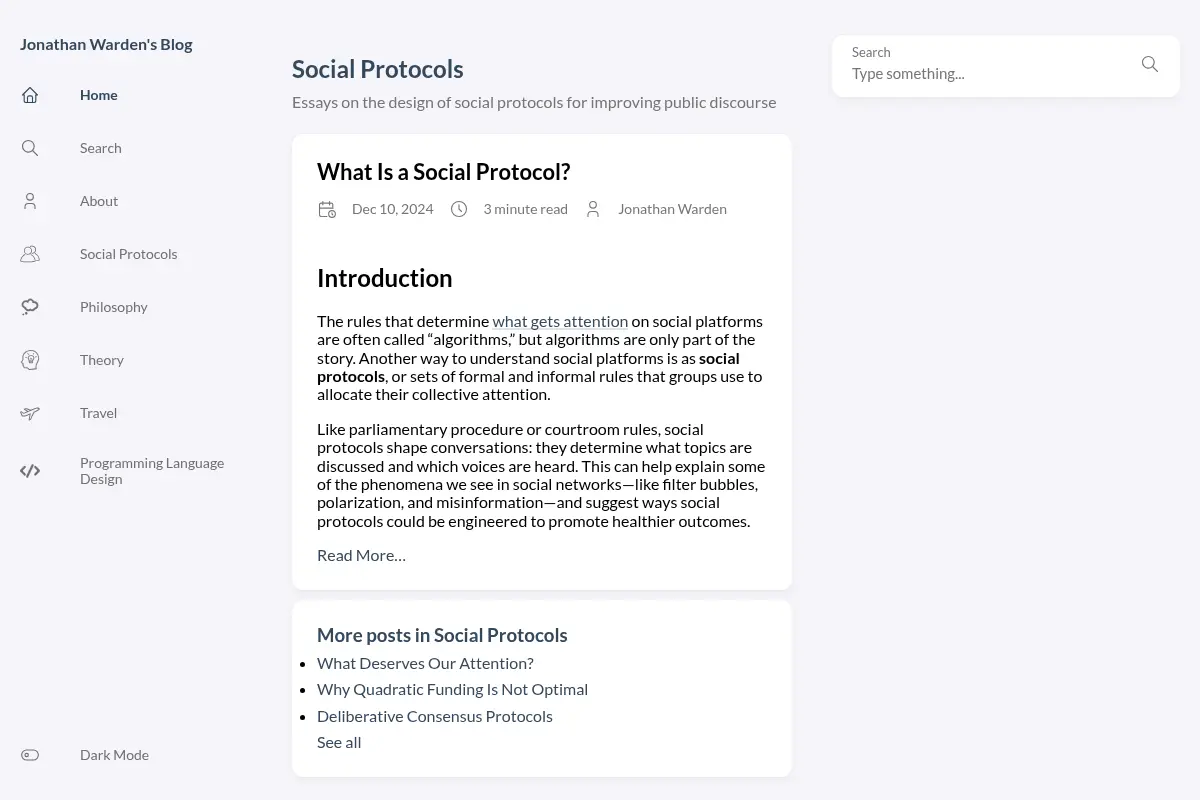
Task: Click the group icon beside Social Protocols
Action: pyautogui.click(x=30, y=254)
